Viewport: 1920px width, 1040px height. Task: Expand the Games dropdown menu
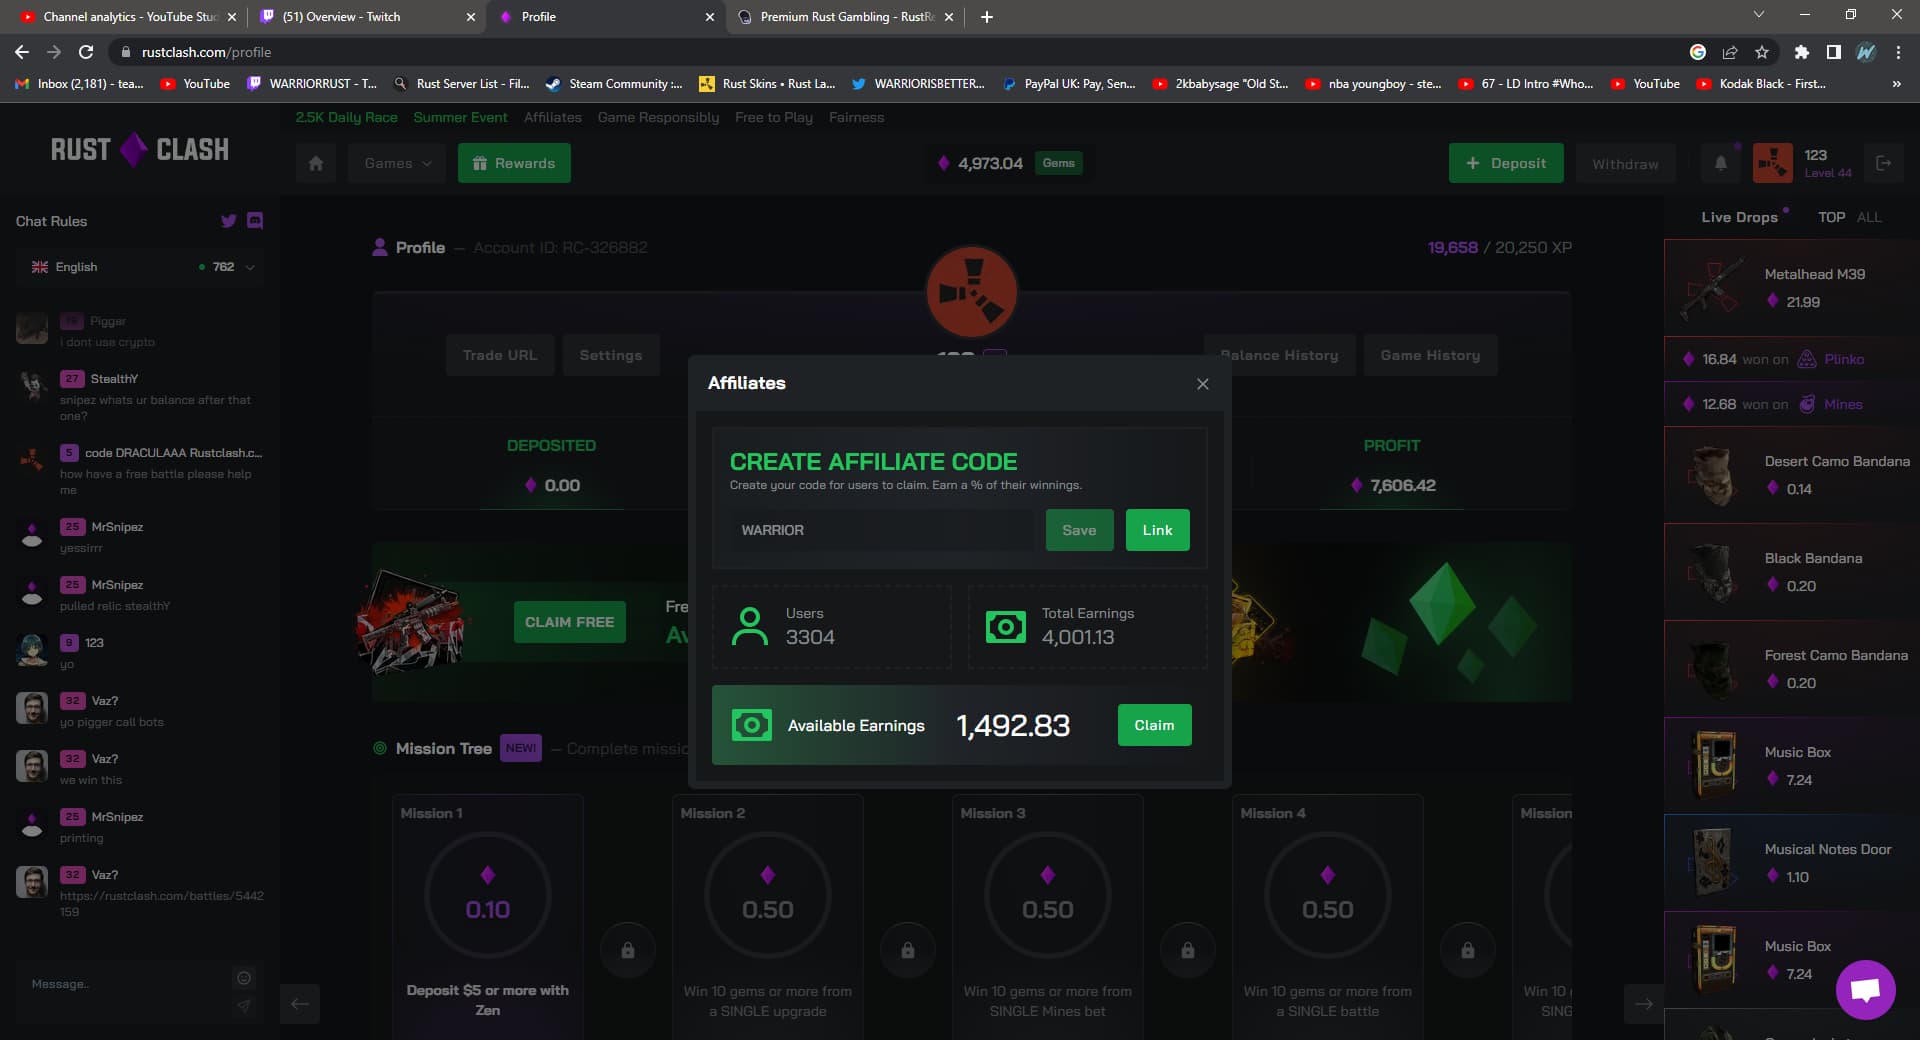[x=397, y=163]
